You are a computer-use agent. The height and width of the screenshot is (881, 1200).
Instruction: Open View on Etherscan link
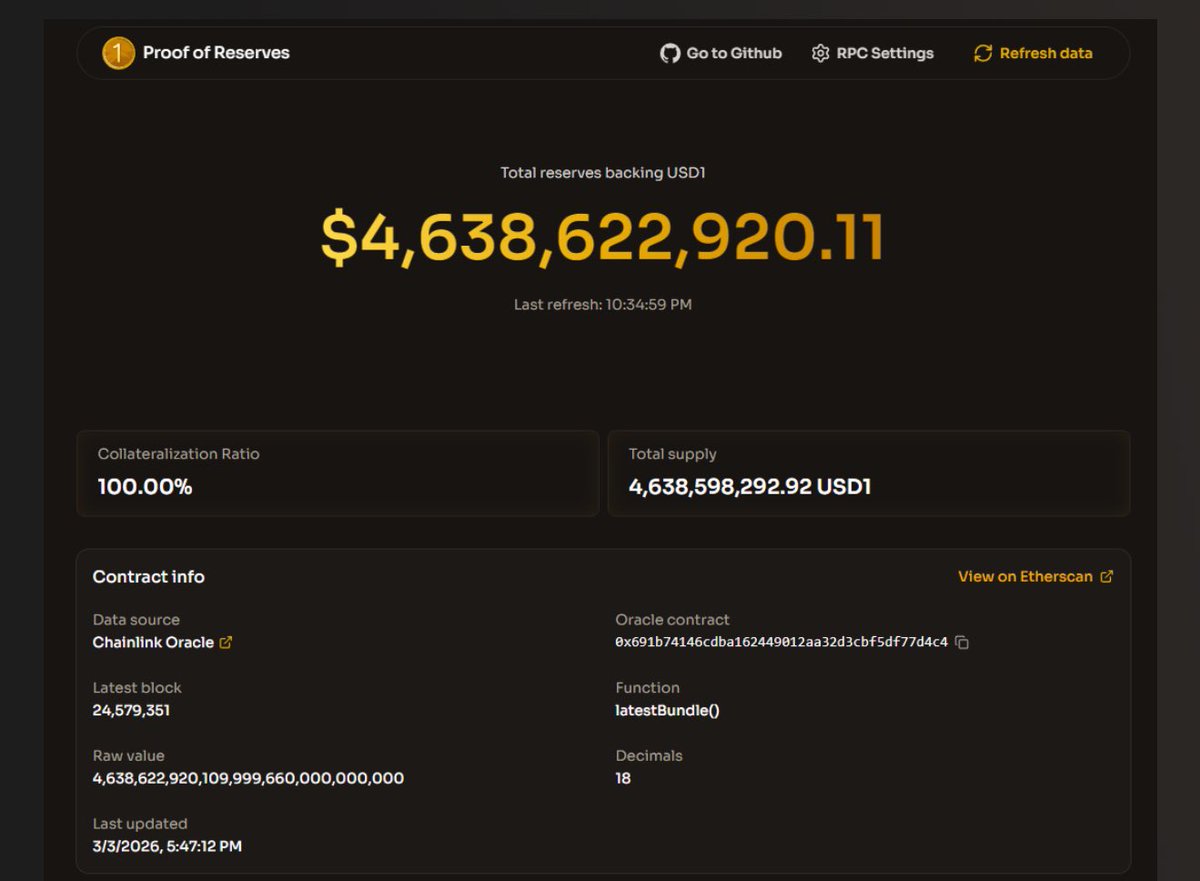pos(1035,577)
